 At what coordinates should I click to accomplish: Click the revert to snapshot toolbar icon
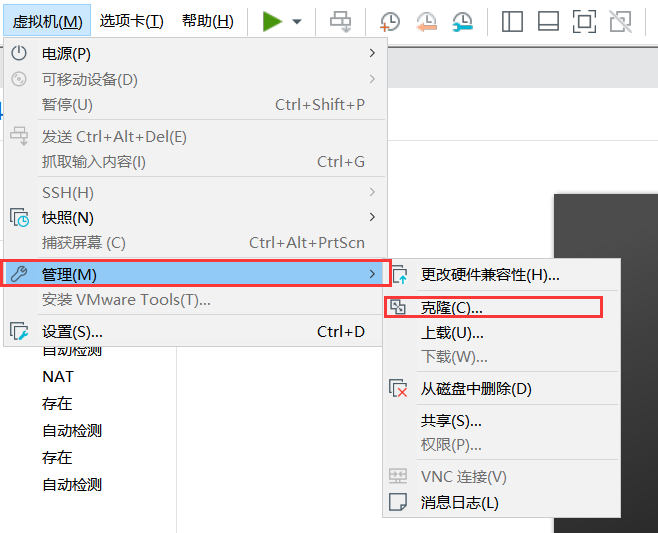(x=426, y=21)
